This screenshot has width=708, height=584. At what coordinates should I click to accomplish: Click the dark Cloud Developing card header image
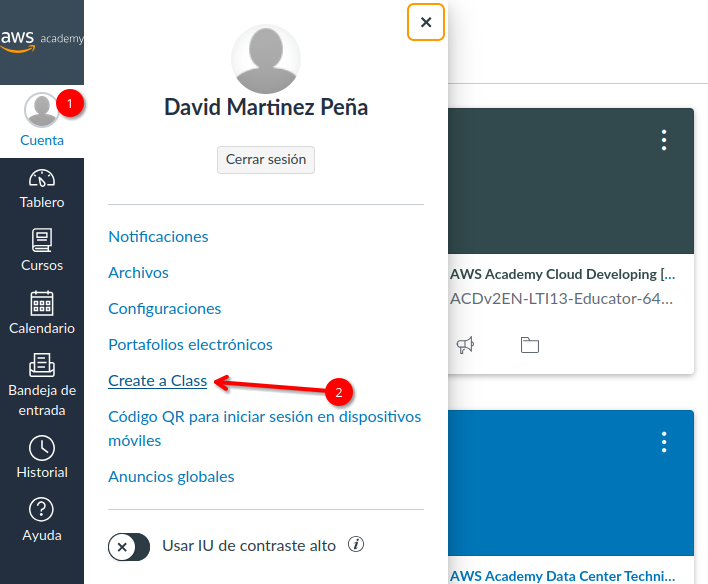(571, 181)
